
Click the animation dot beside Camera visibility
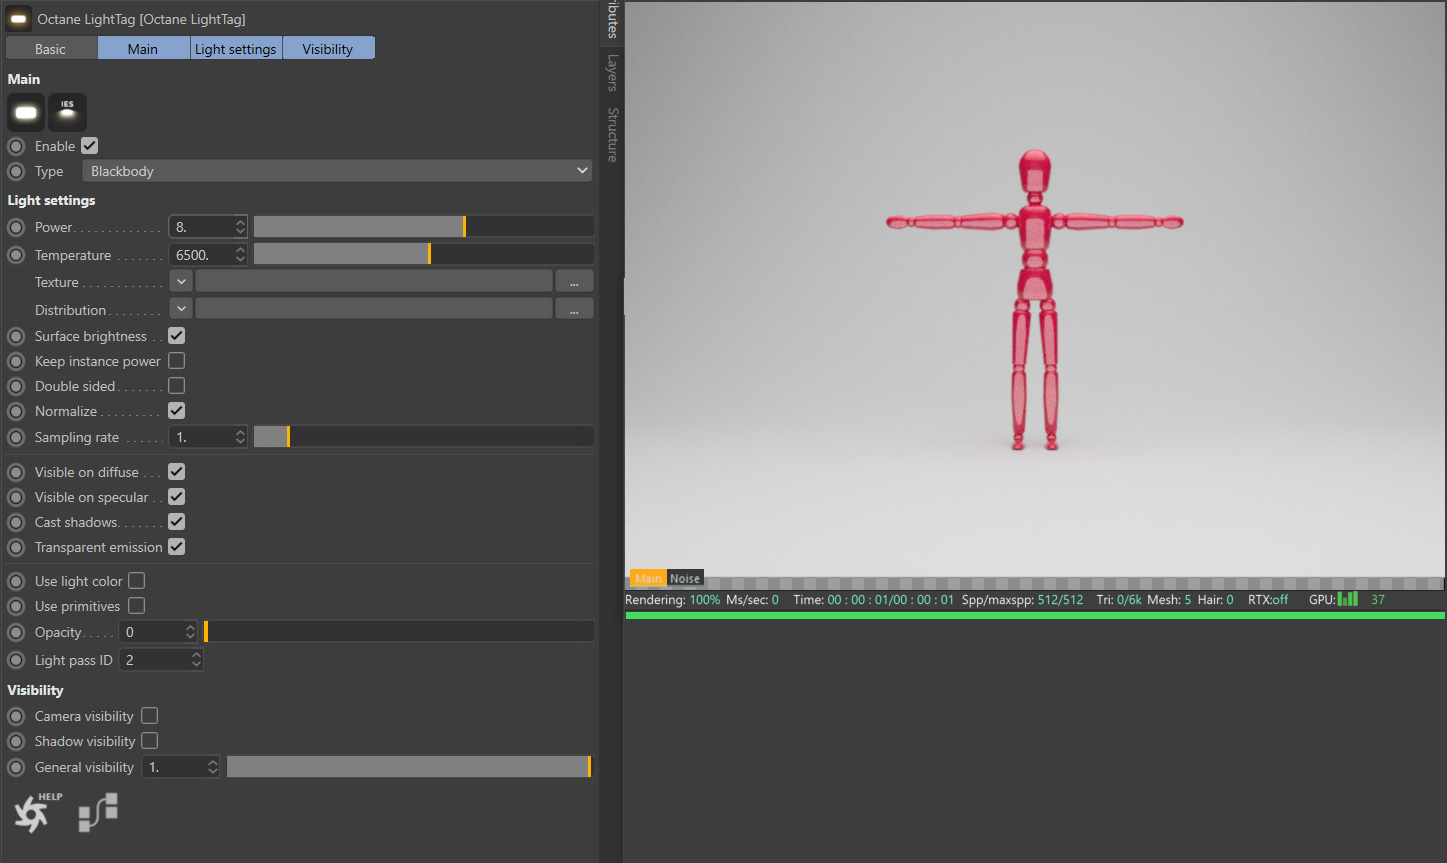click(16, 716)
